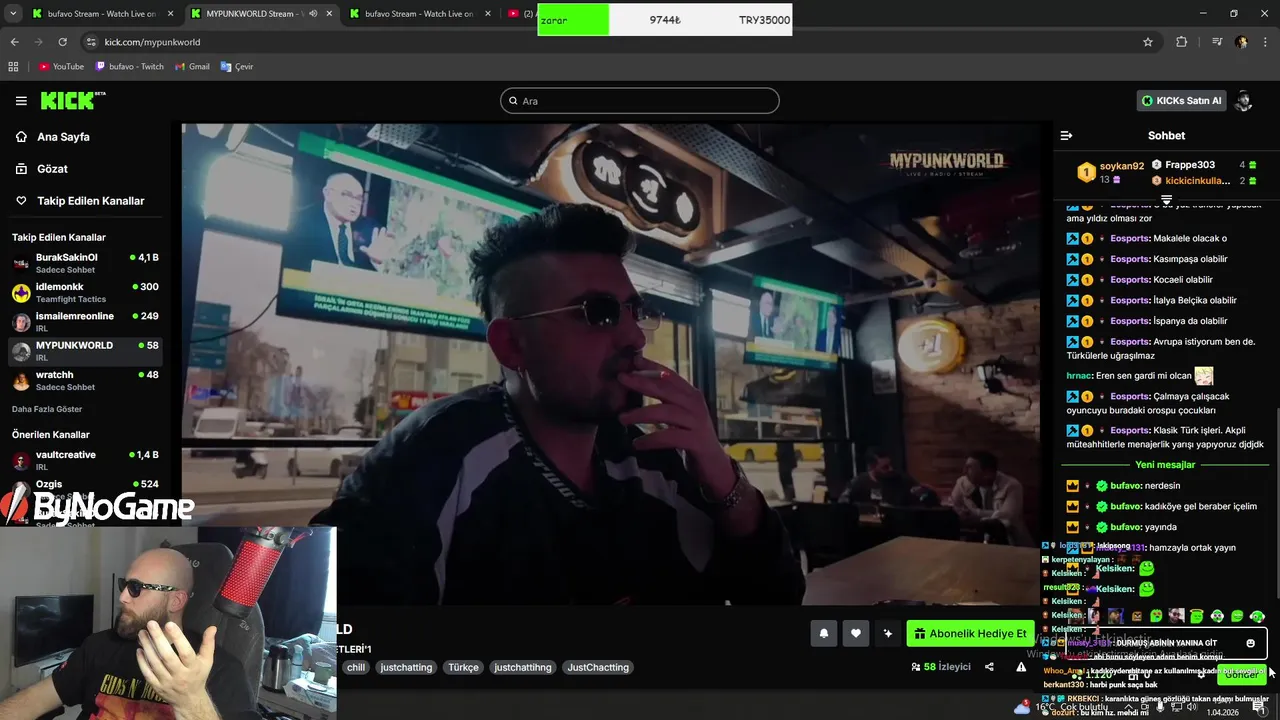The width and height of the screenshot is (1280, 720).
Task: Bookmark this page with star icon
Action: click(x=1148, y=42)
